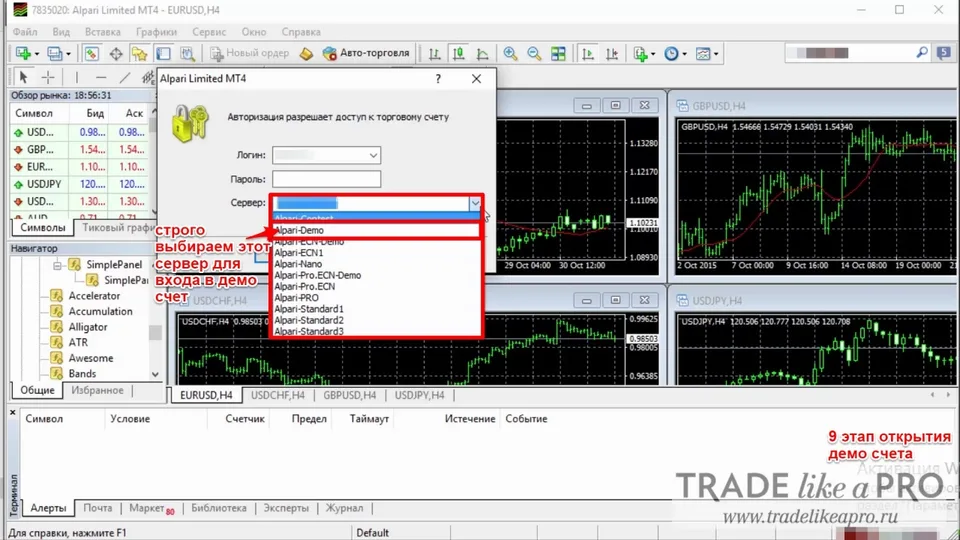Screen dimensions: 960x540
Task: Select the horizontal line drawing tool
Action: coord(101,77)
